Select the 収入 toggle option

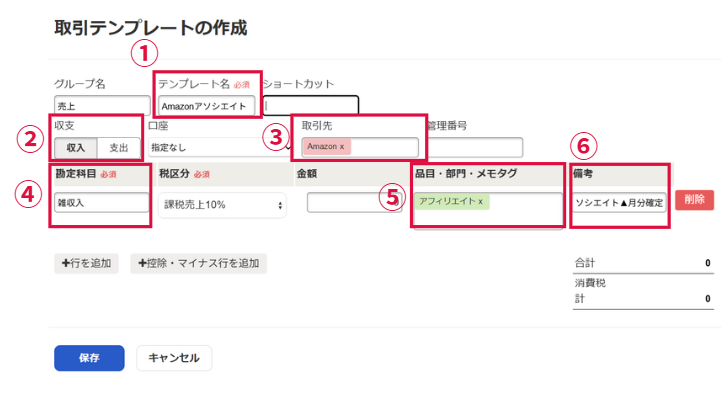[76, 147]
